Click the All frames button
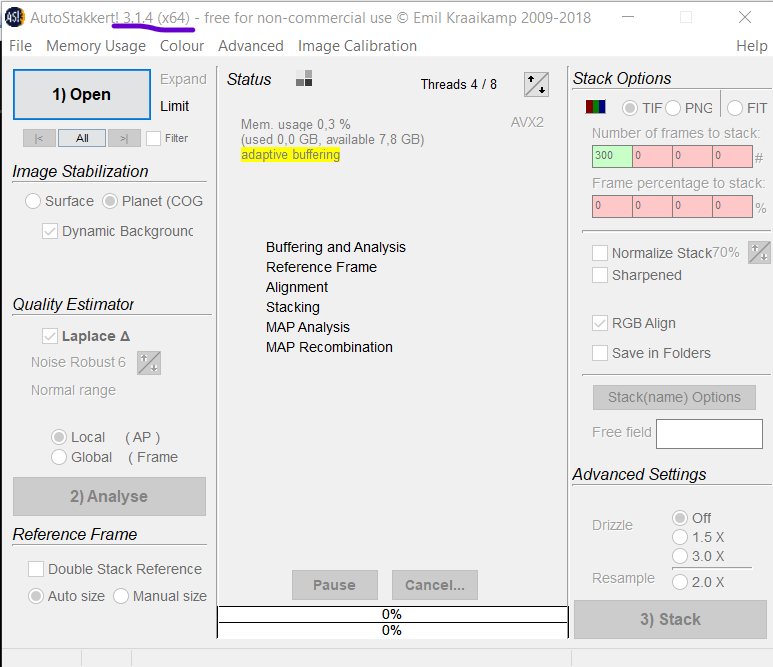The image size is (773, 667). click(x=82, y=138)
